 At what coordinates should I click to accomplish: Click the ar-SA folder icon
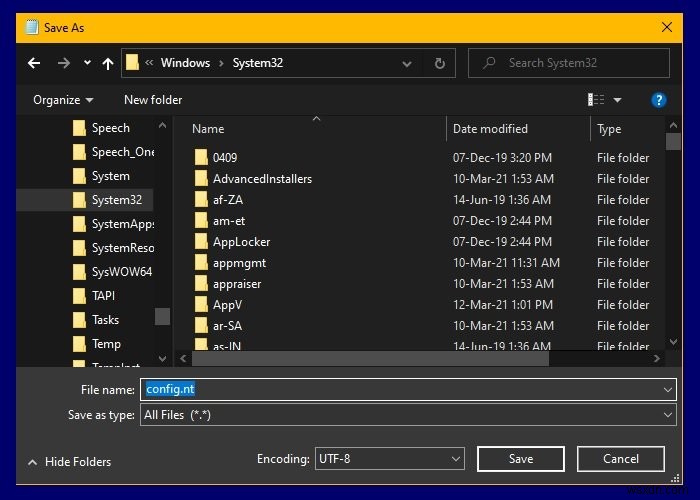[201, 325]
